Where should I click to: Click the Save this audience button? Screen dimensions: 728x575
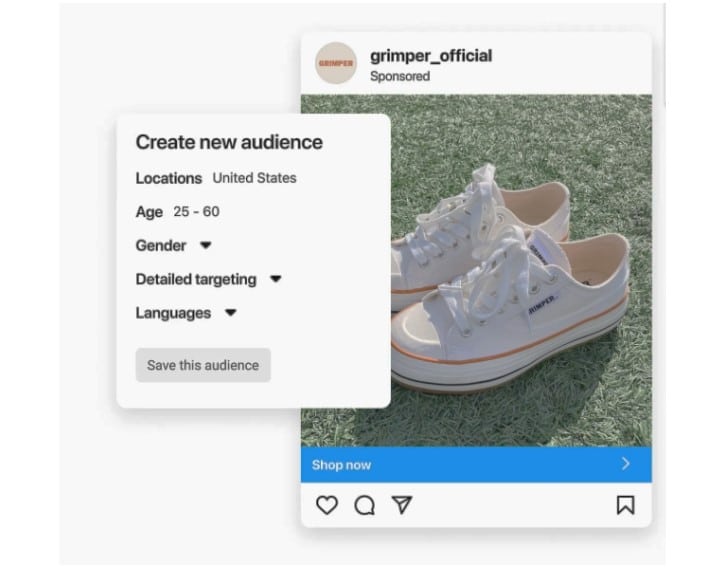click(203, 365)
